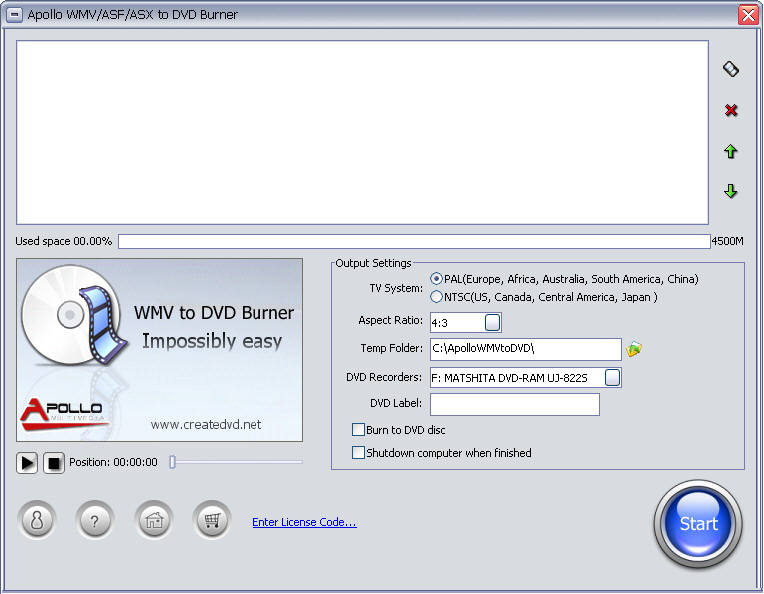Open window system menu icon in title bar

14,15
